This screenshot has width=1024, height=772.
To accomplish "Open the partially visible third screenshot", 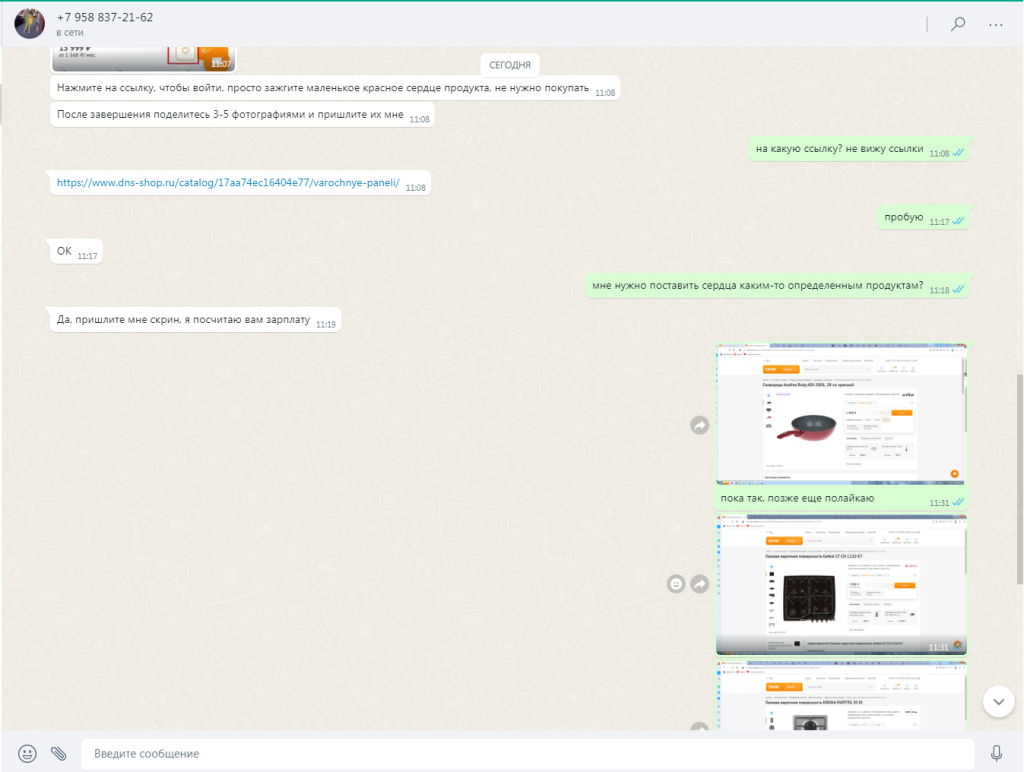I will pos(841,696).
